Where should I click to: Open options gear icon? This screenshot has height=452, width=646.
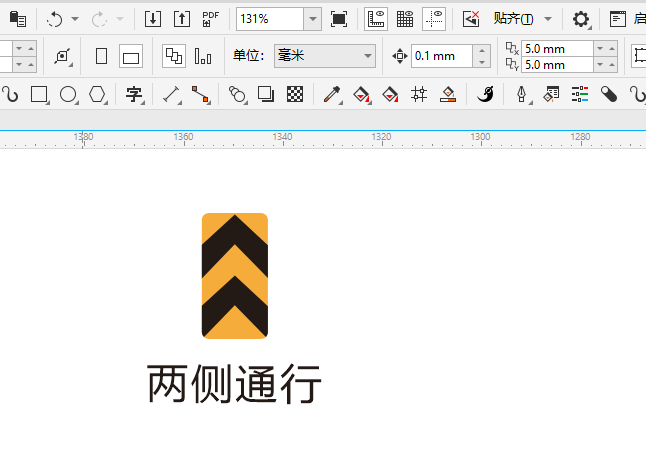point(581,19)
